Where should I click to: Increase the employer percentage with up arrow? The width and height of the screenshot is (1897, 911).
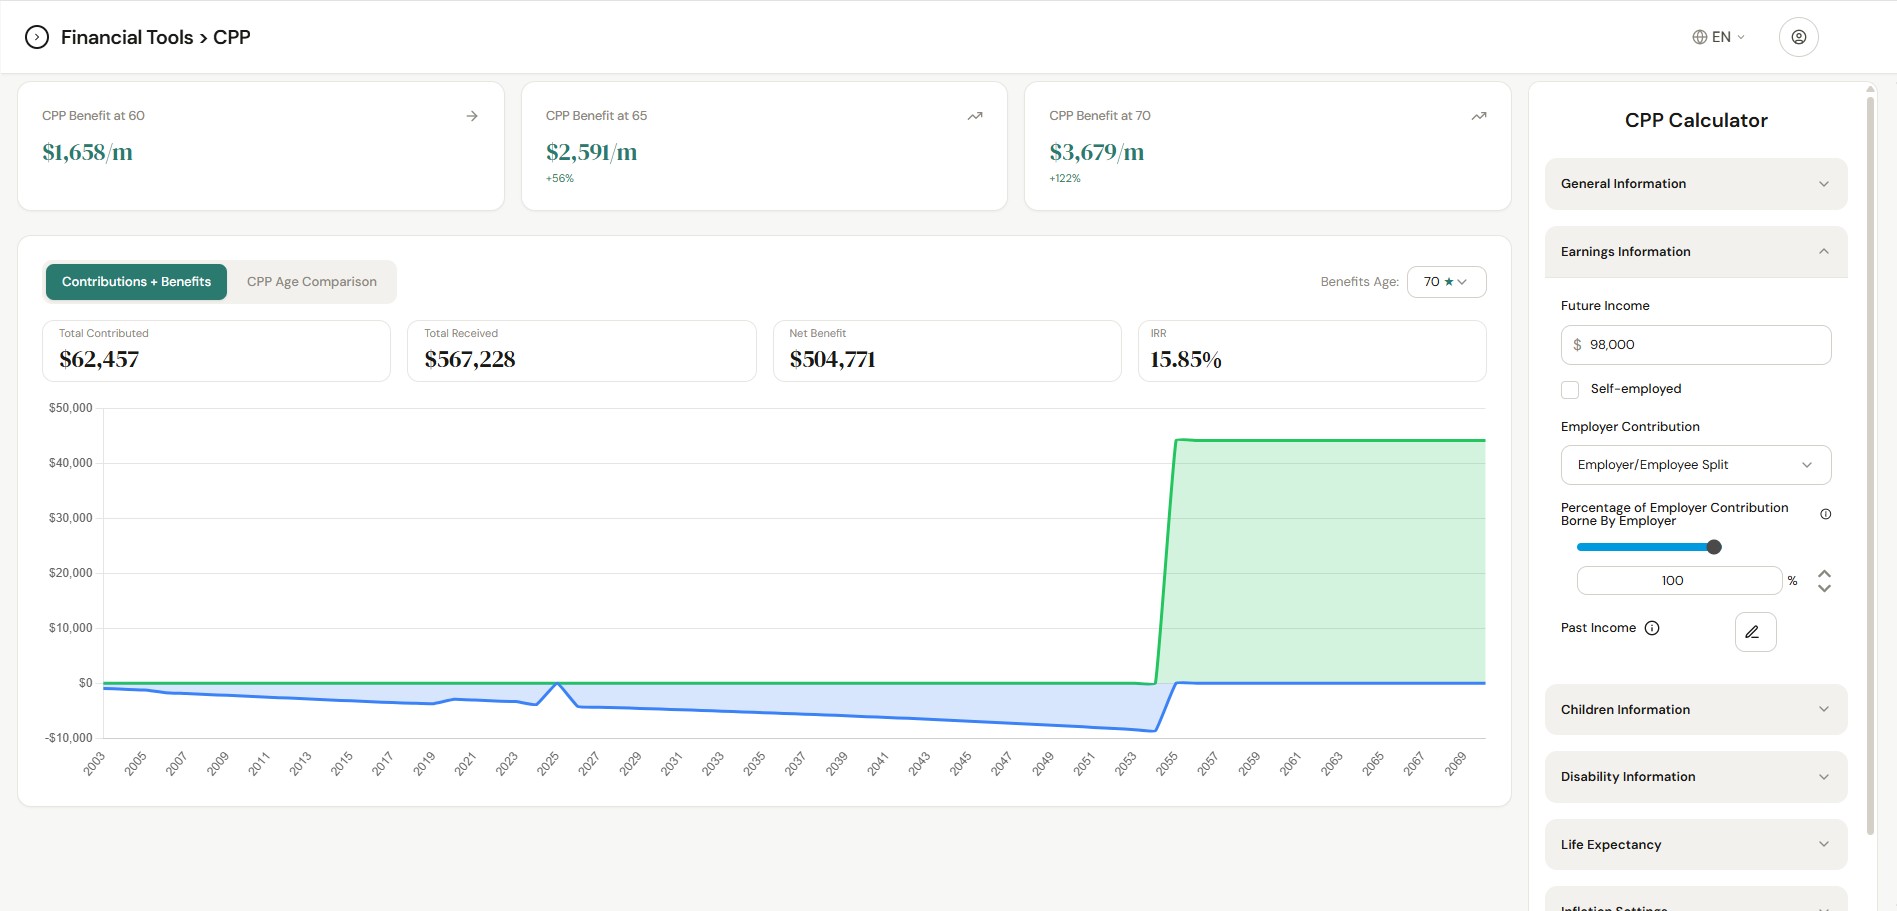(x=1824, y=574)
